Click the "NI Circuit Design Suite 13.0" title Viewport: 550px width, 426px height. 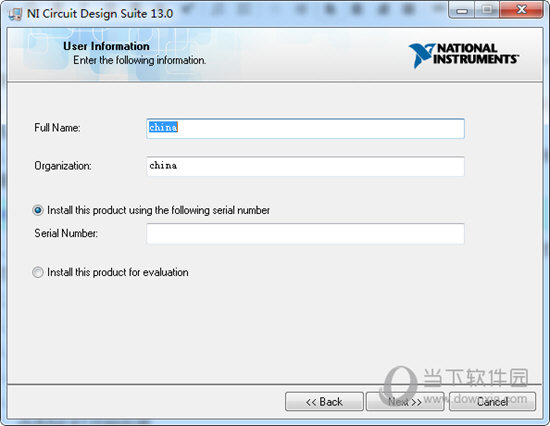(x=100, y=14)
